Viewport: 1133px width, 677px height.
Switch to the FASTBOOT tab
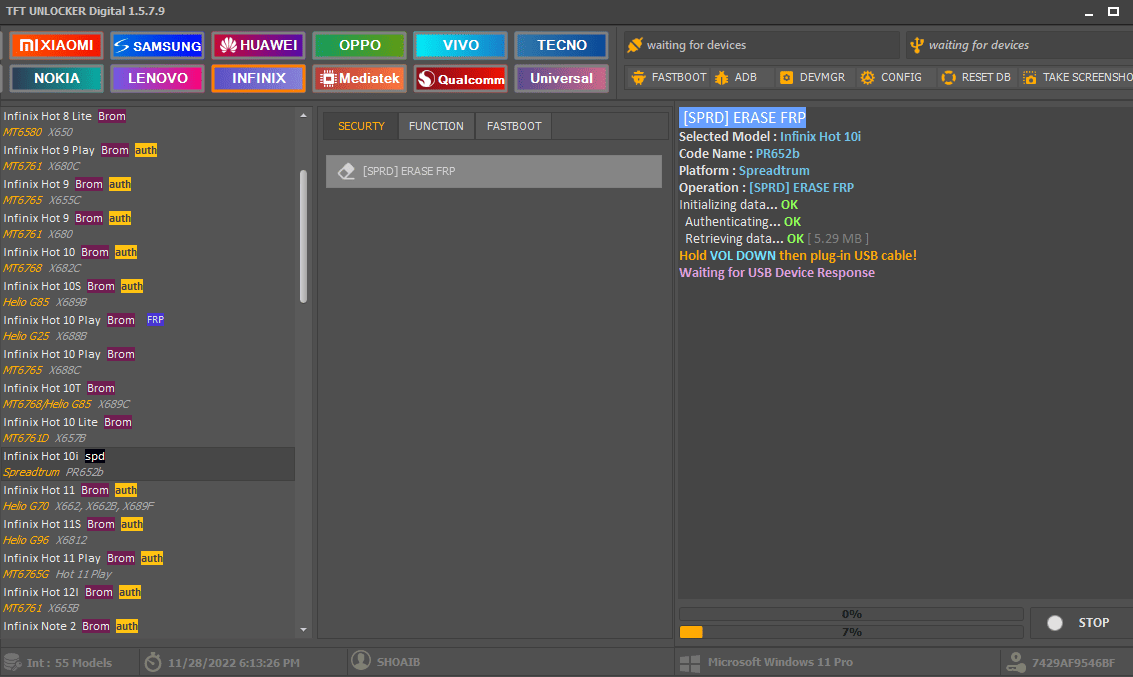[x=514, y=126]
